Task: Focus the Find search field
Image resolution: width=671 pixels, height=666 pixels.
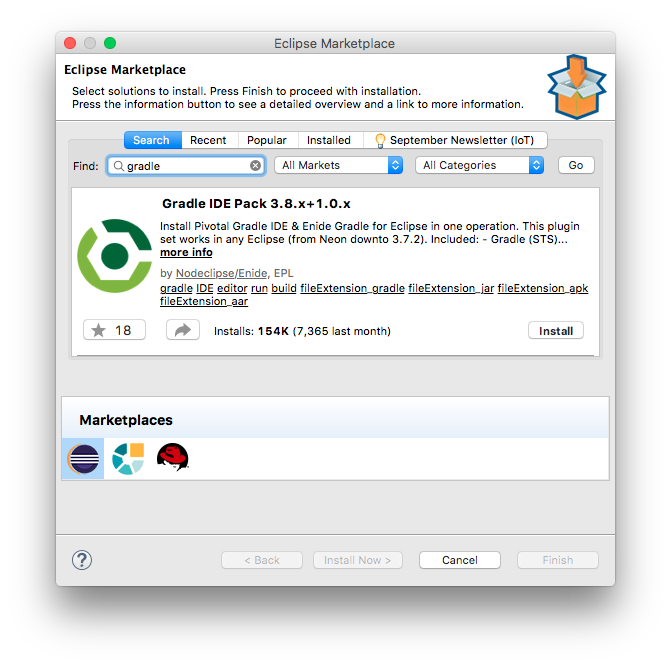Action: coord(186,166)
